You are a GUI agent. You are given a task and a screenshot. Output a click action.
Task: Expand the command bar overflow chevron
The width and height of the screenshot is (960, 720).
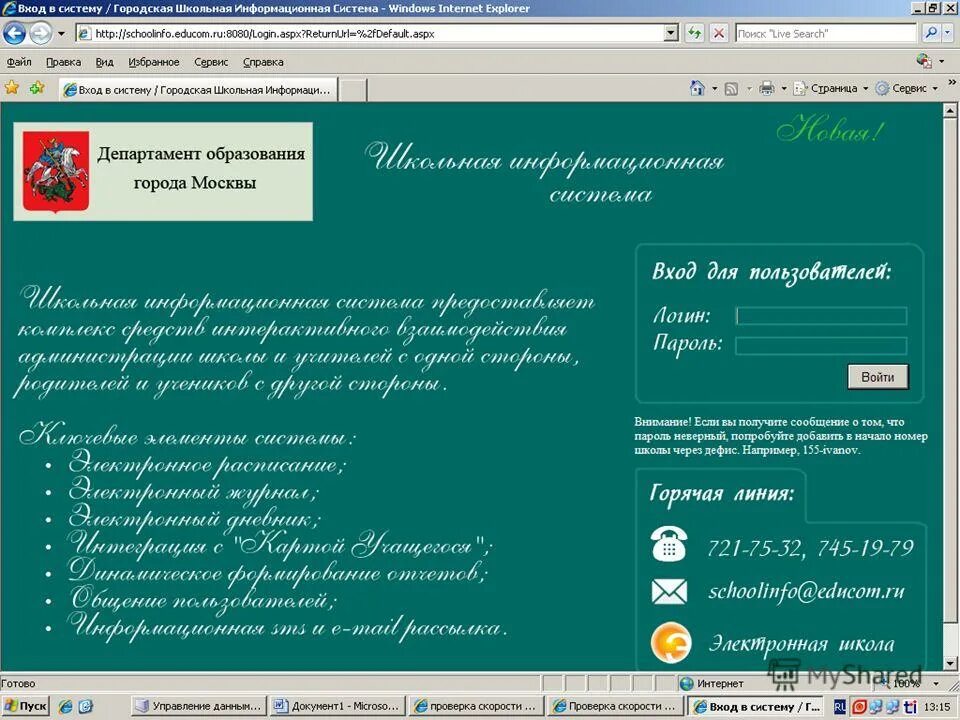(951, 81)
